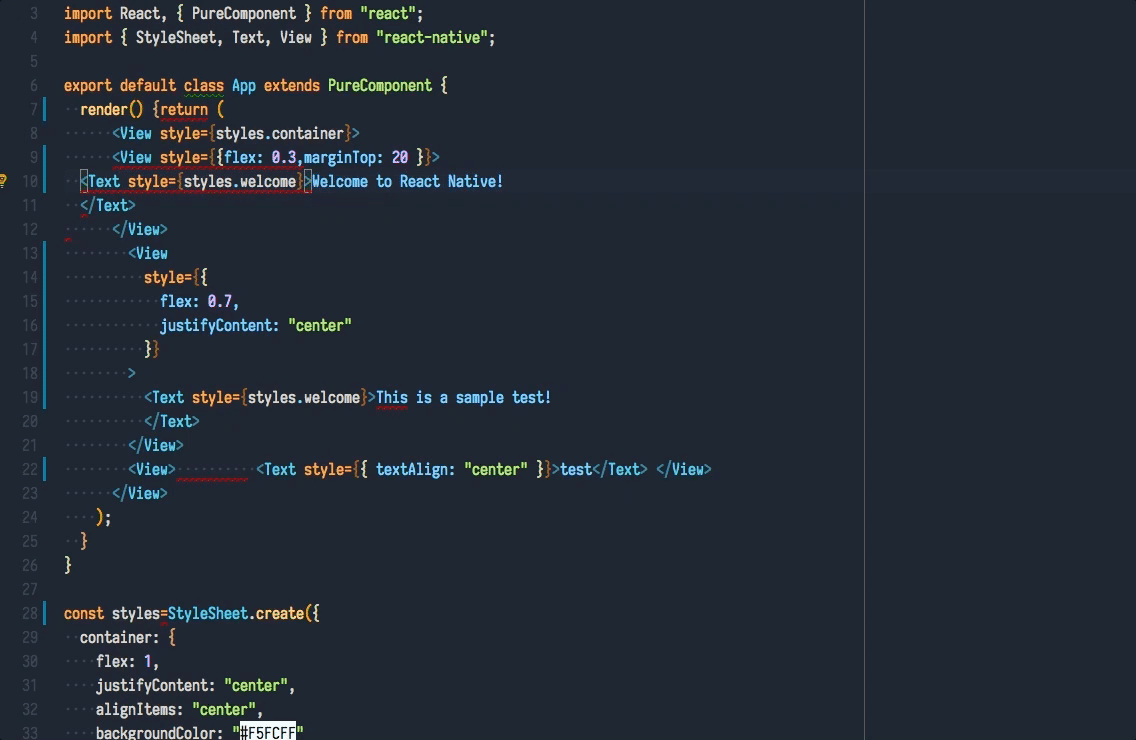Click the closing </Text> tag on line 11

(x=106, y=205)
